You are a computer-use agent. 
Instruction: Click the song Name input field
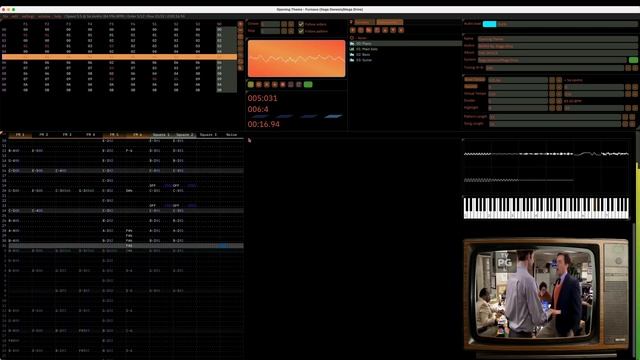coord(558,39)
